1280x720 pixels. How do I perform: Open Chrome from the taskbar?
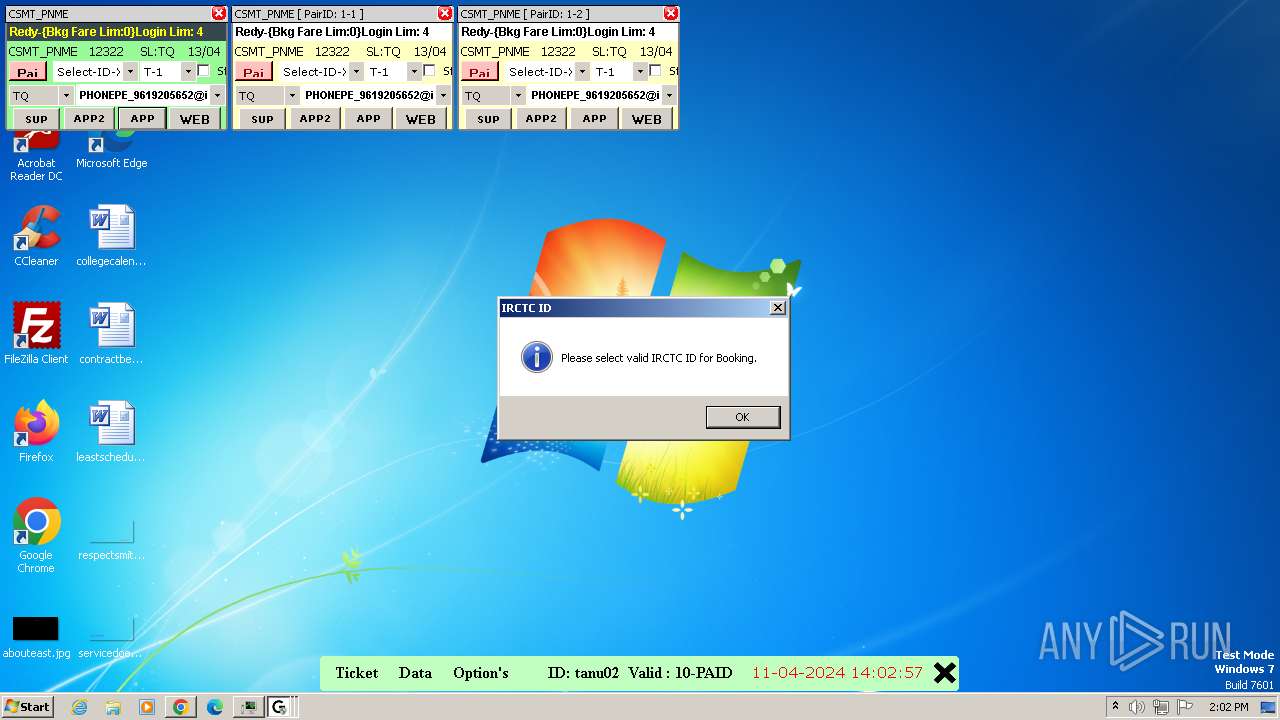point(181,707)
